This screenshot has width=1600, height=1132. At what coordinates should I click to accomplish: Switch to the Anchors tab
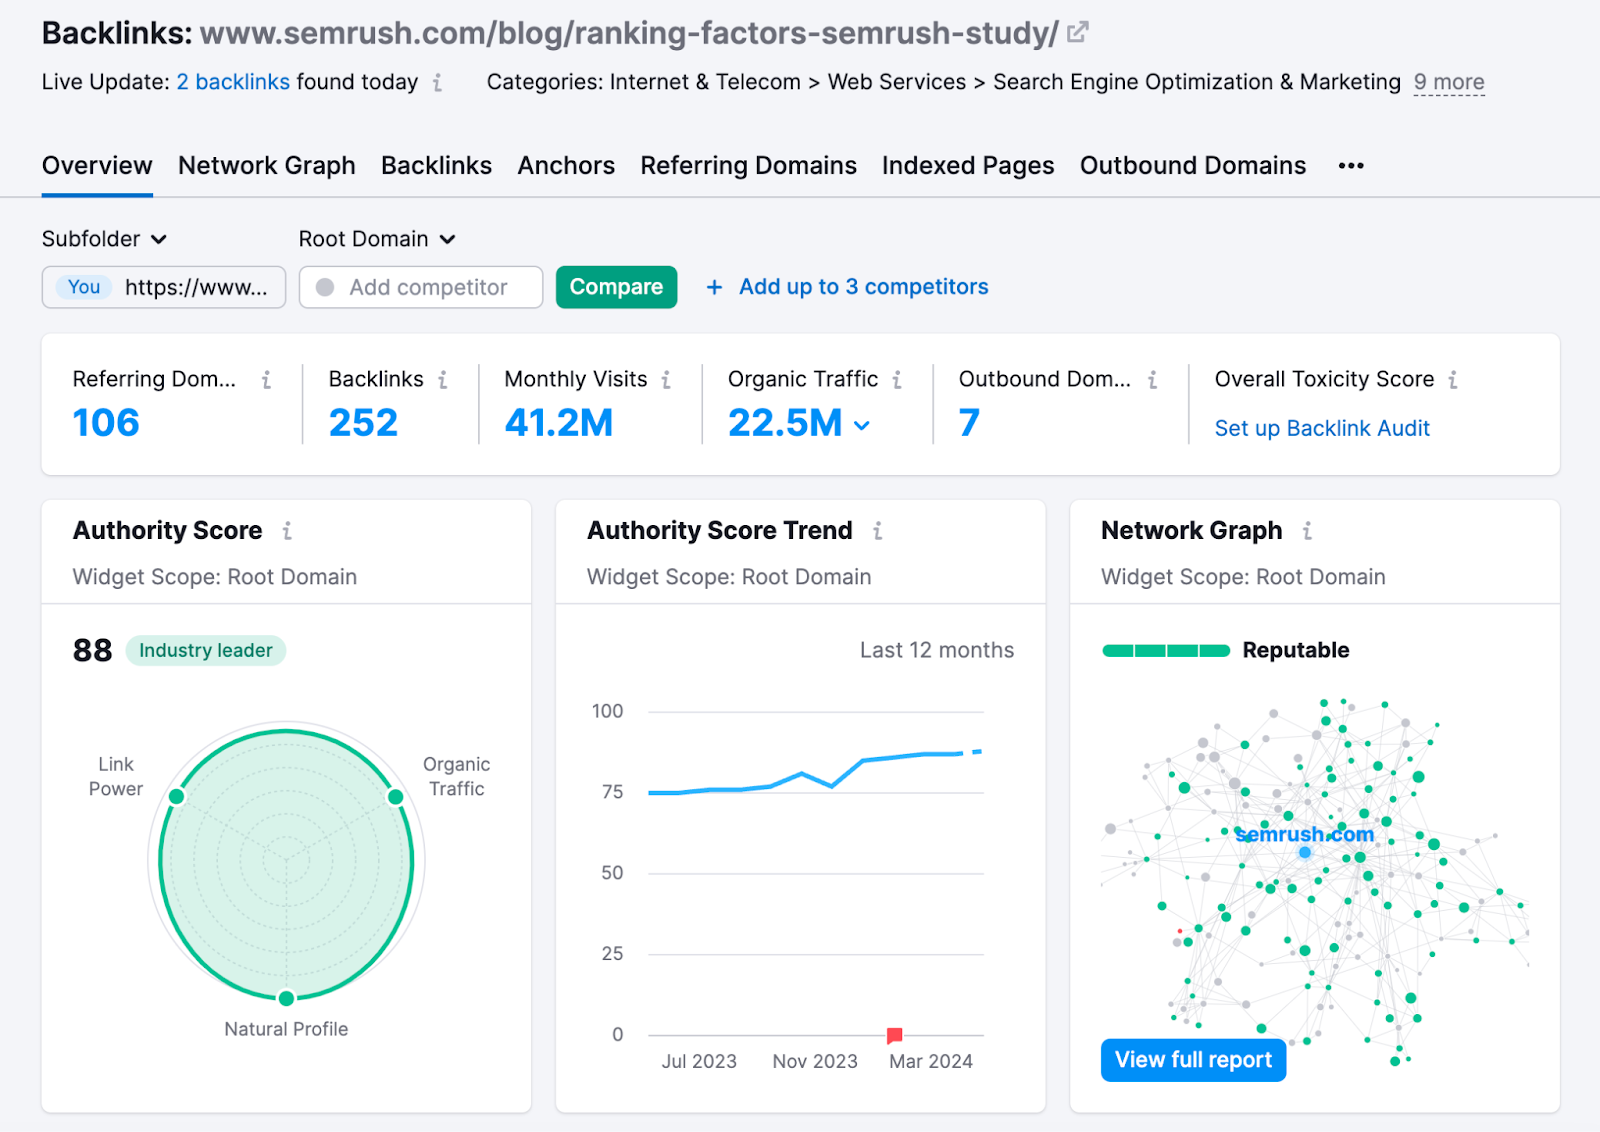click(566, 166)
